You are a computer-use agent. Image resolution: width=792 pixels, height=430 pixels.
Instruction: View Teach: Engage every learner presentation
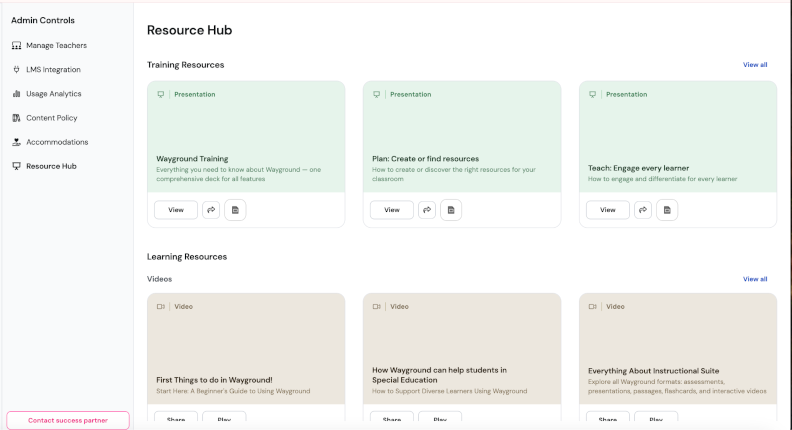[x=608, y=210]
